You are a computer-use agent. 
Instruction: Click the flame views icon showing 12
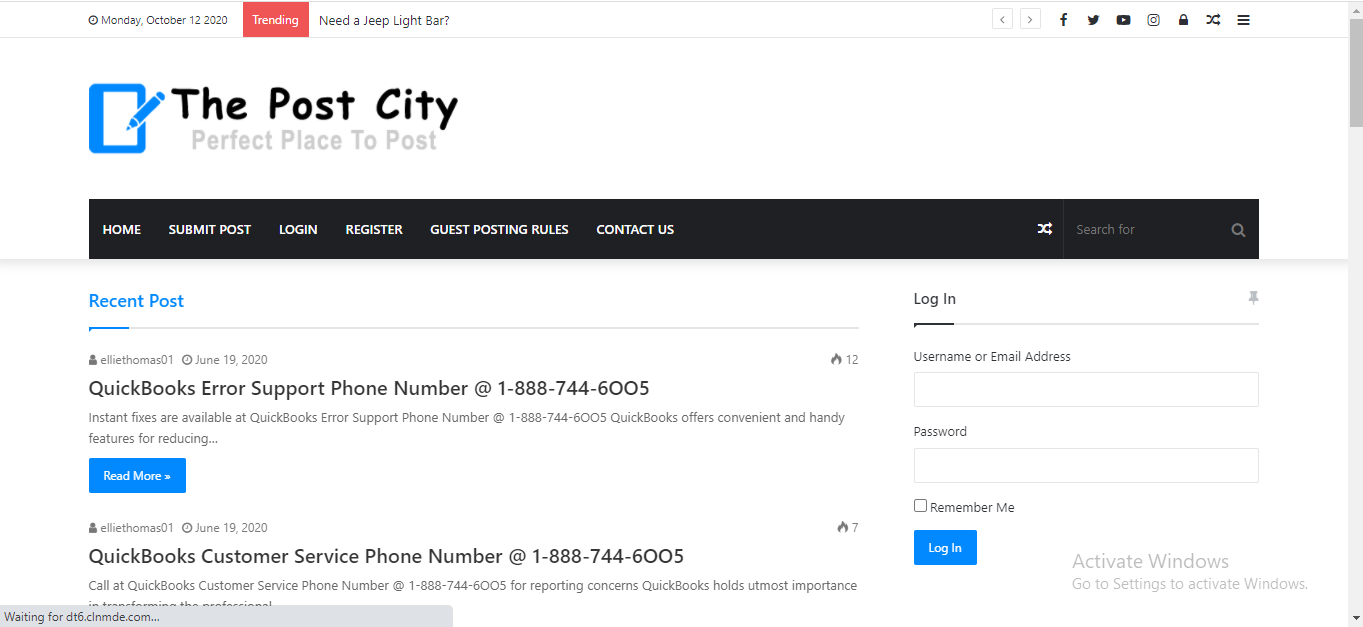(x=836, y=359)
